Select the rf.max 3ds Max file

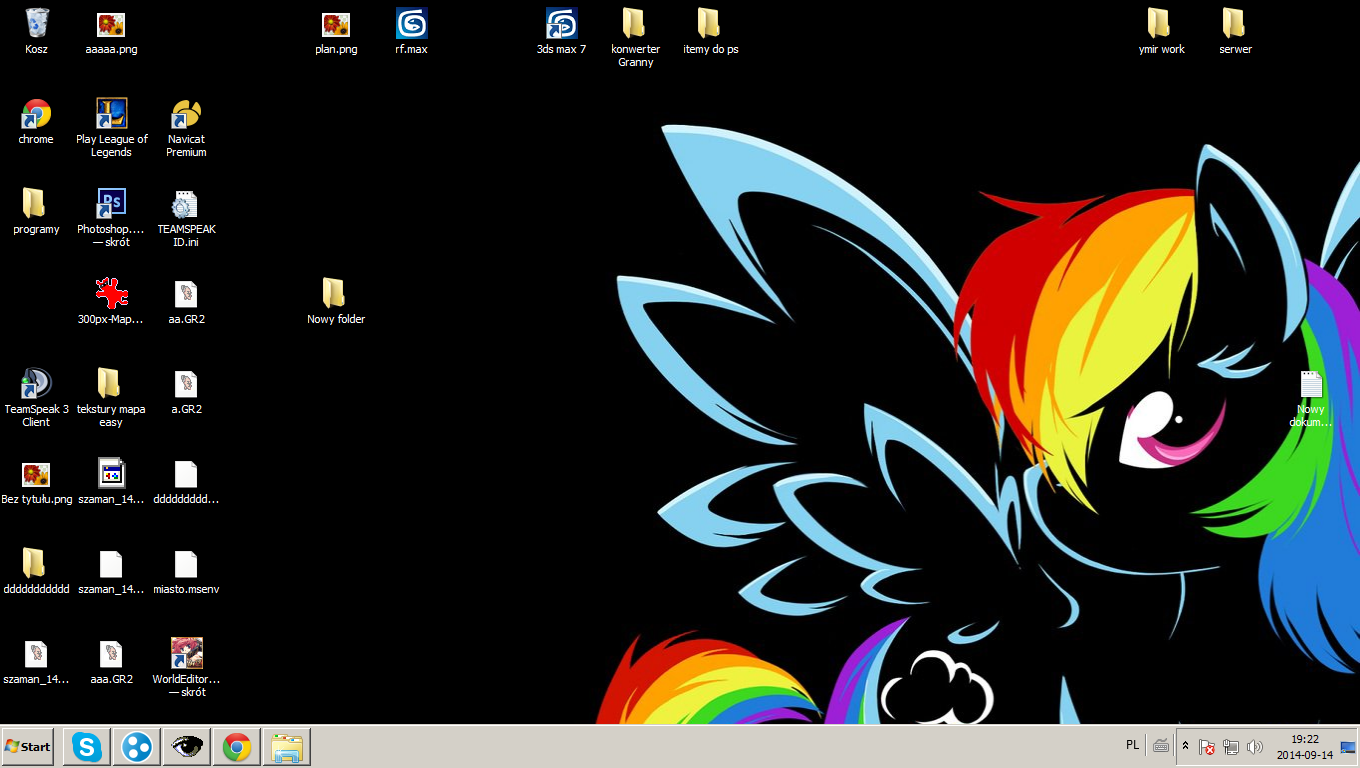tap(411, 31)
